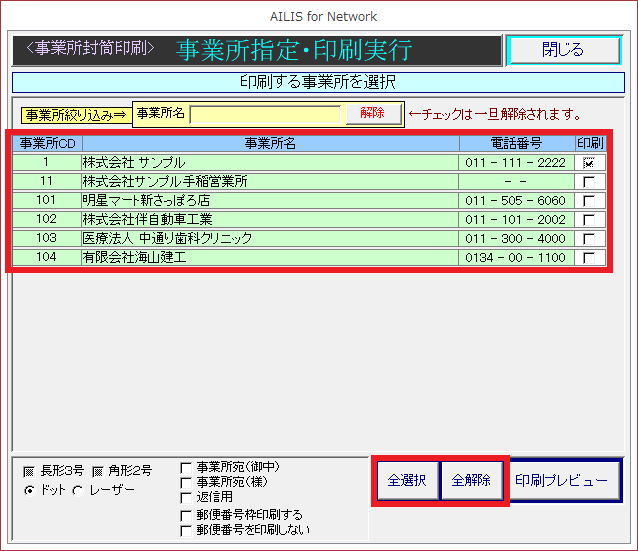Uncheck the print checkbox for 株式会社 サンプル
The image size is (638, 551).
pyautogui.click(x=589, y=162)
